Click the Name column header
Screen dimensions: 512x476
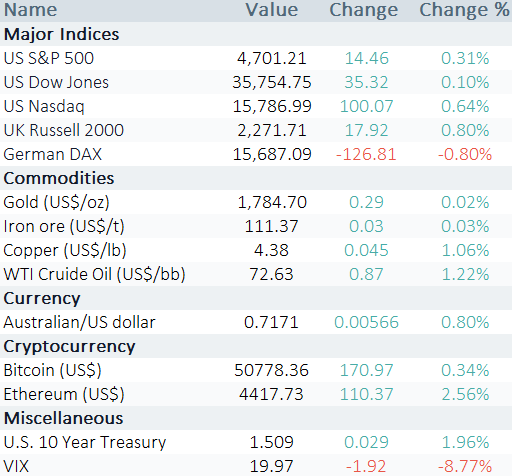point(30,10)
